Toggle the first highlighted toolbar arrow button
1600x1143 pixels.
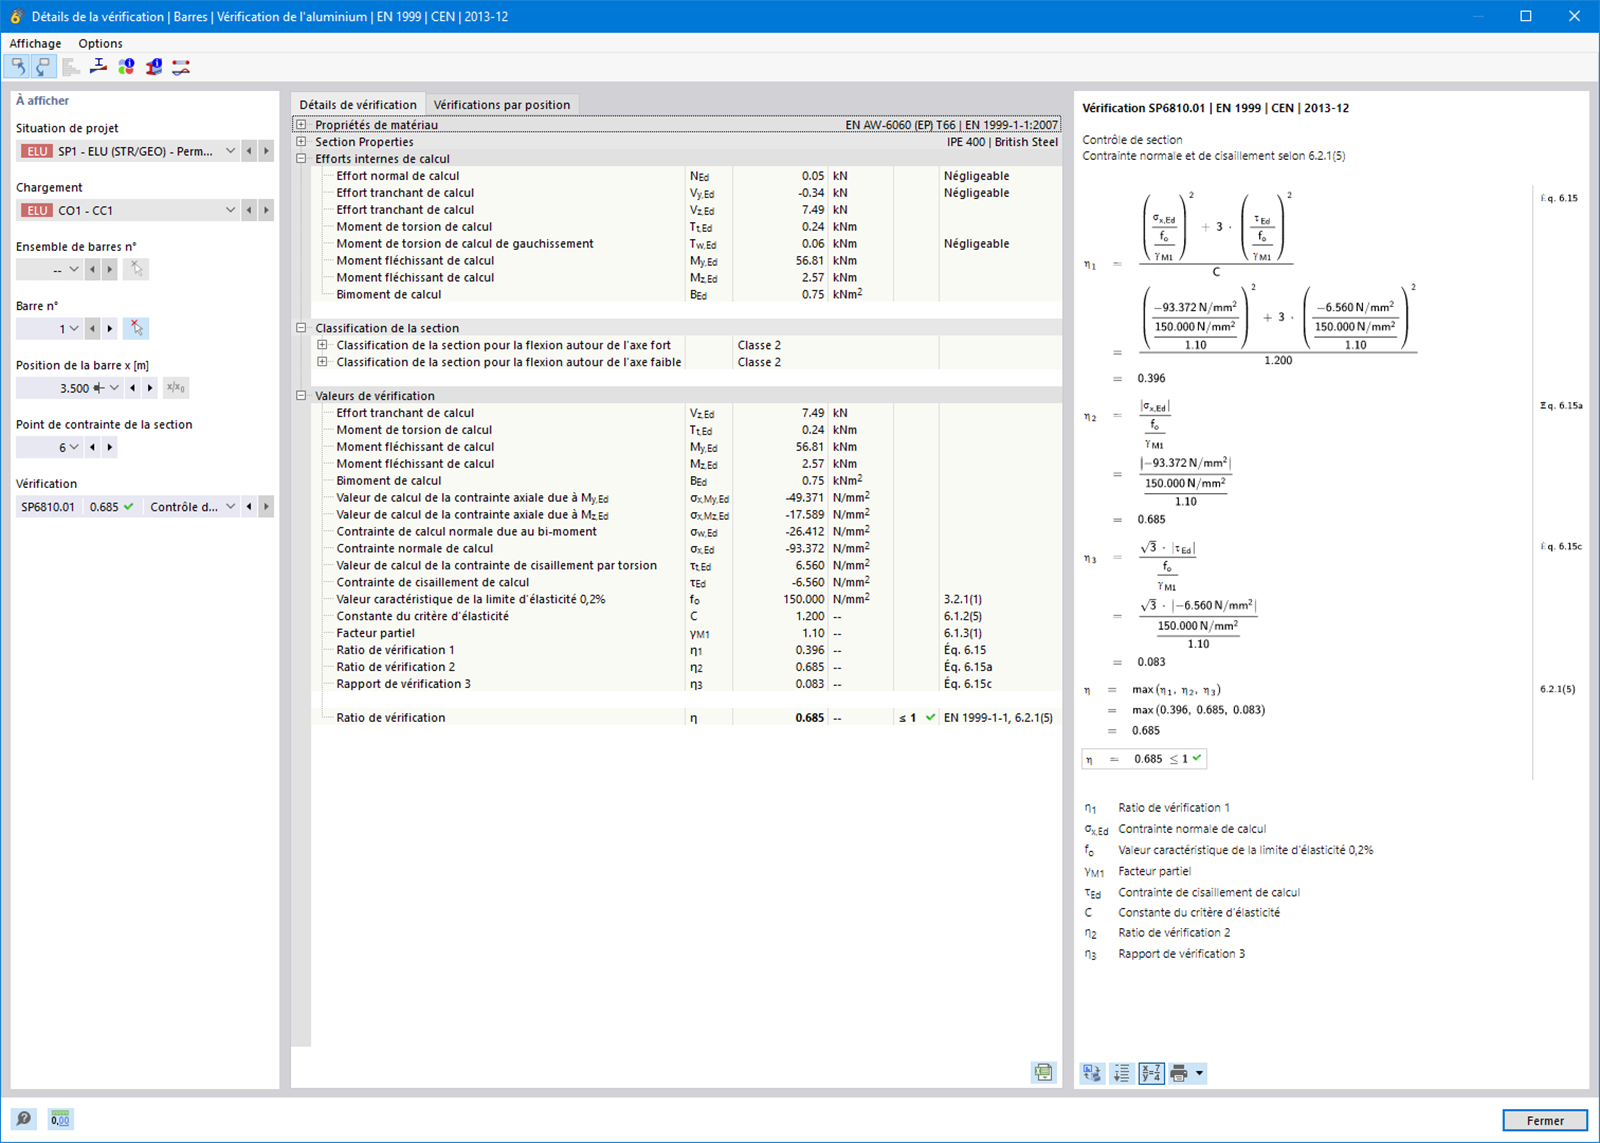(x=17, y=67)
